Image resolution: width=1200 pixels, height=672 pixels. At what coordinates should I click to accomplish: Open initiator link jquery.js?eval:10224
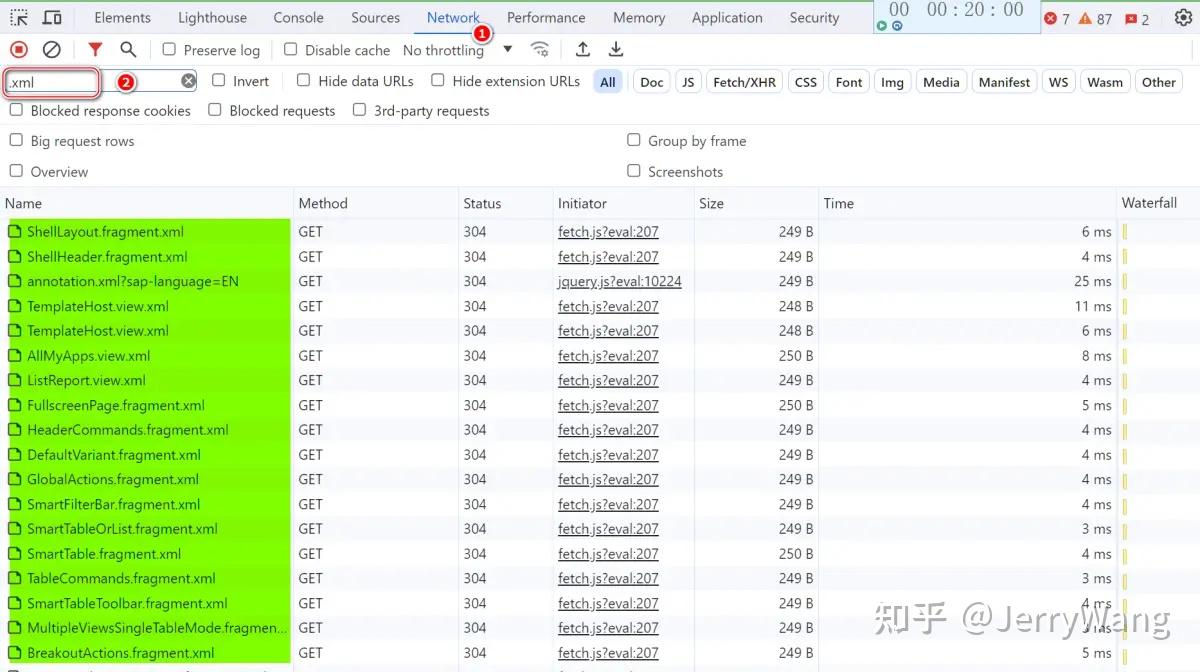point(620,281)
